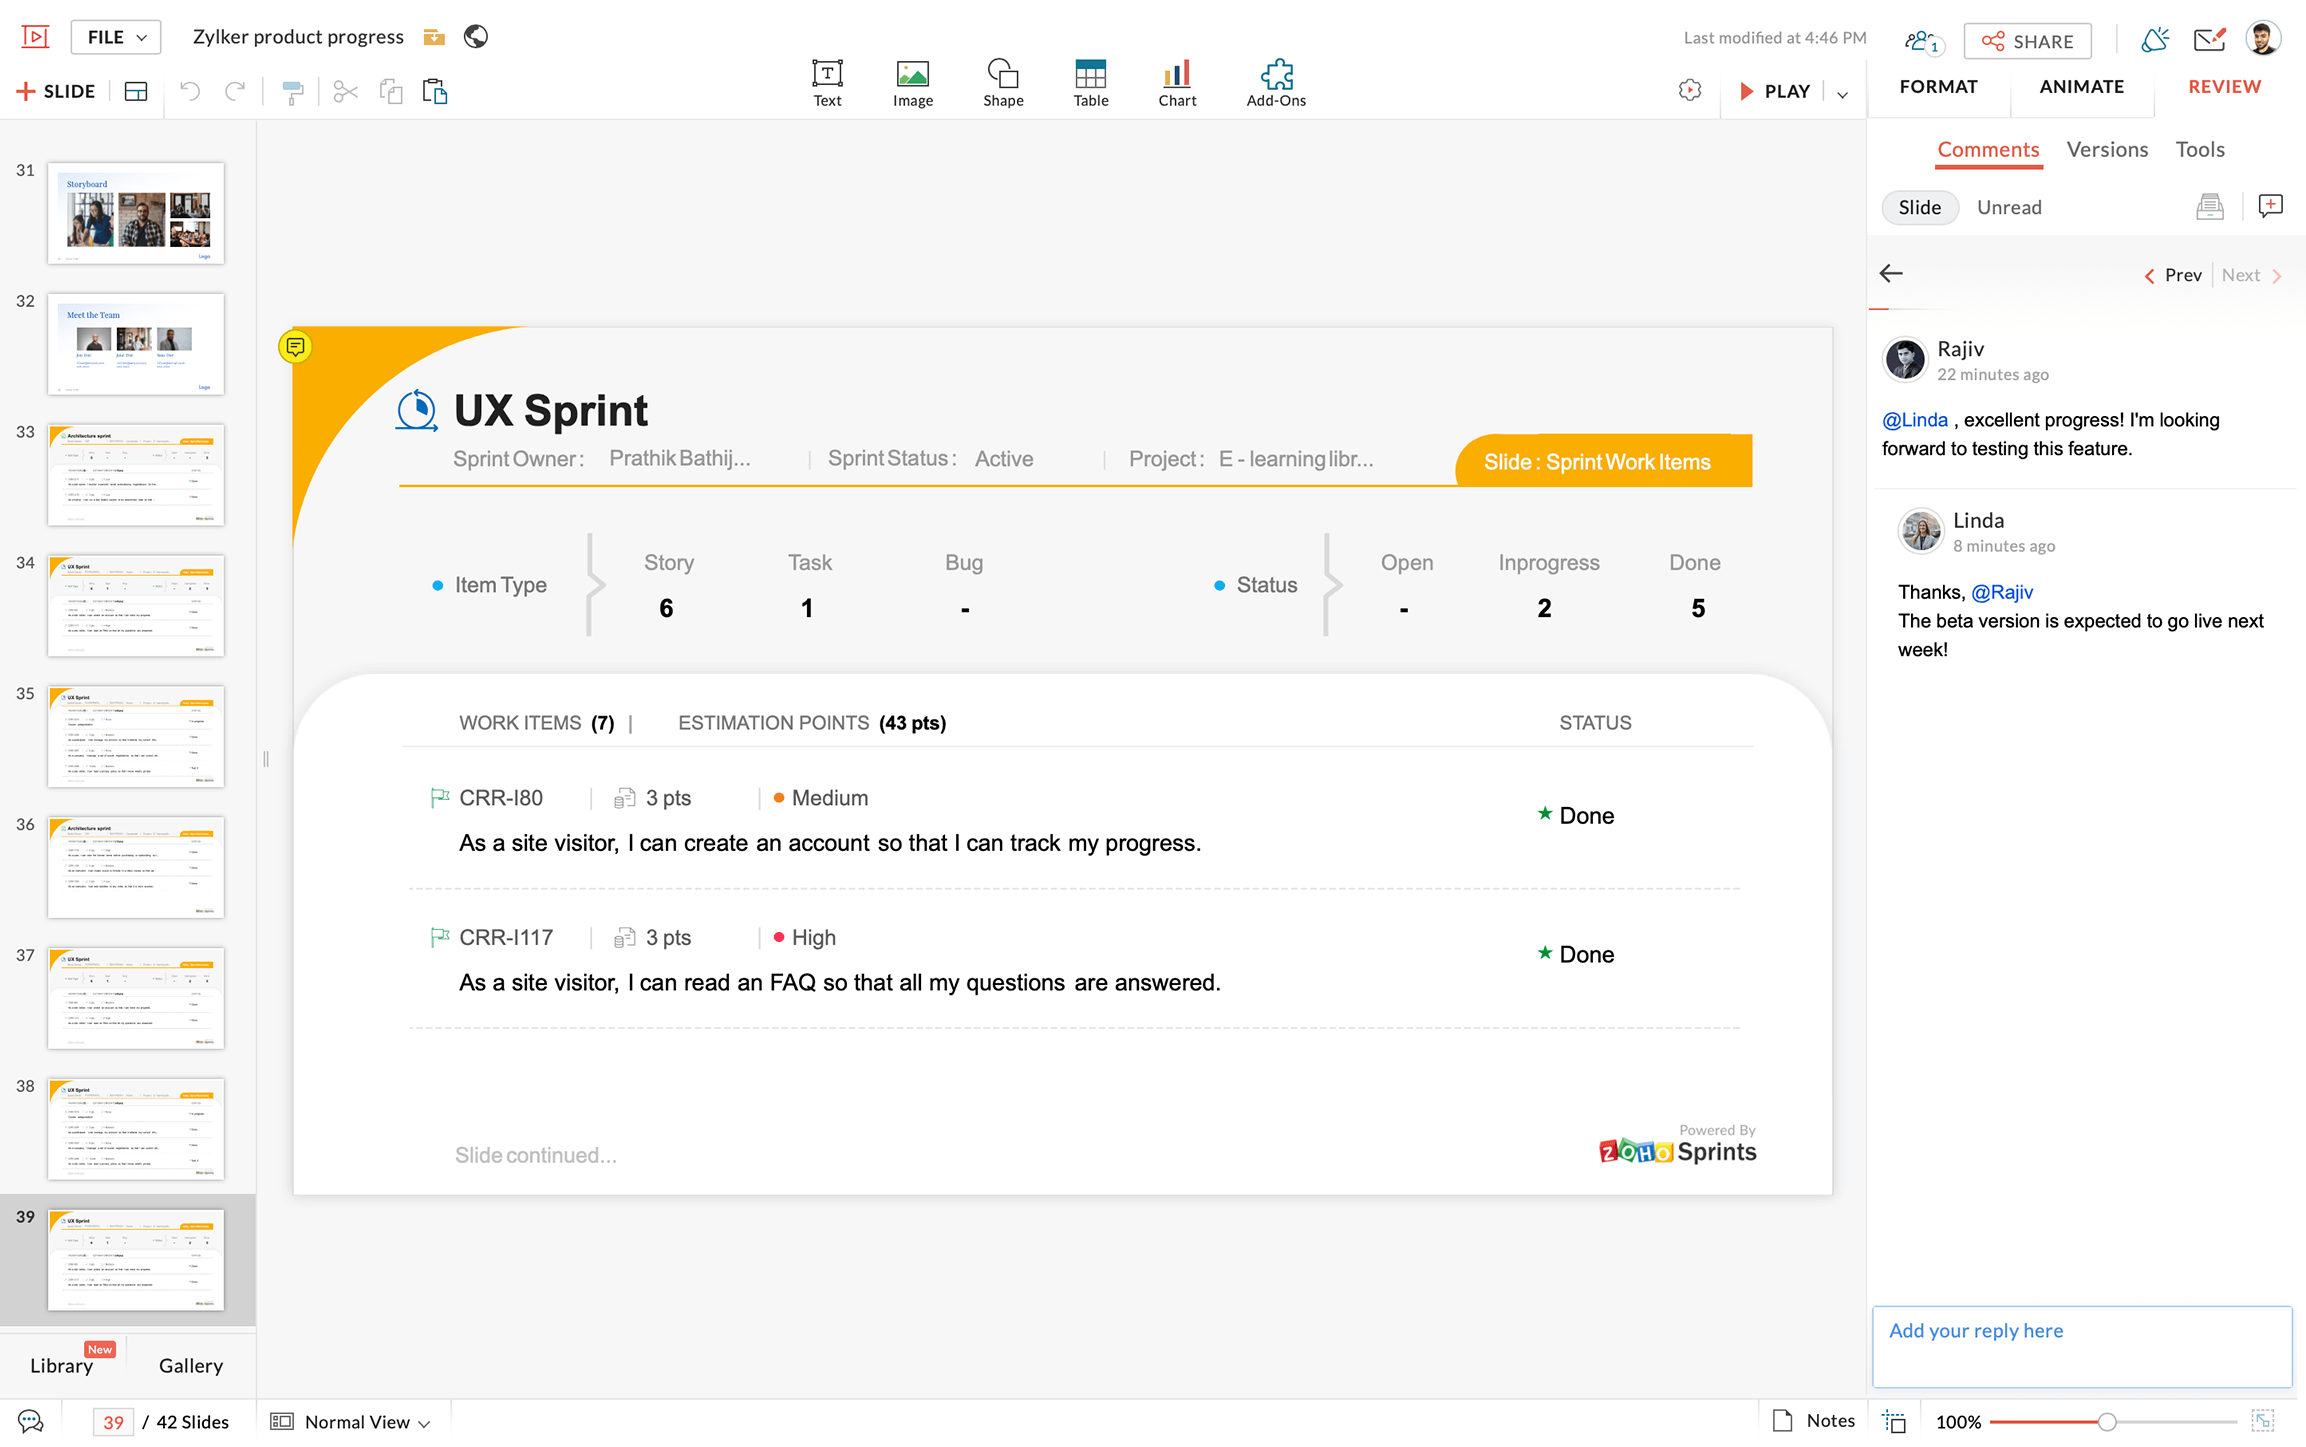Switch to the REVIEW tab
The width and height of the screenshot is (2306, 1447).
point(2224,87)
